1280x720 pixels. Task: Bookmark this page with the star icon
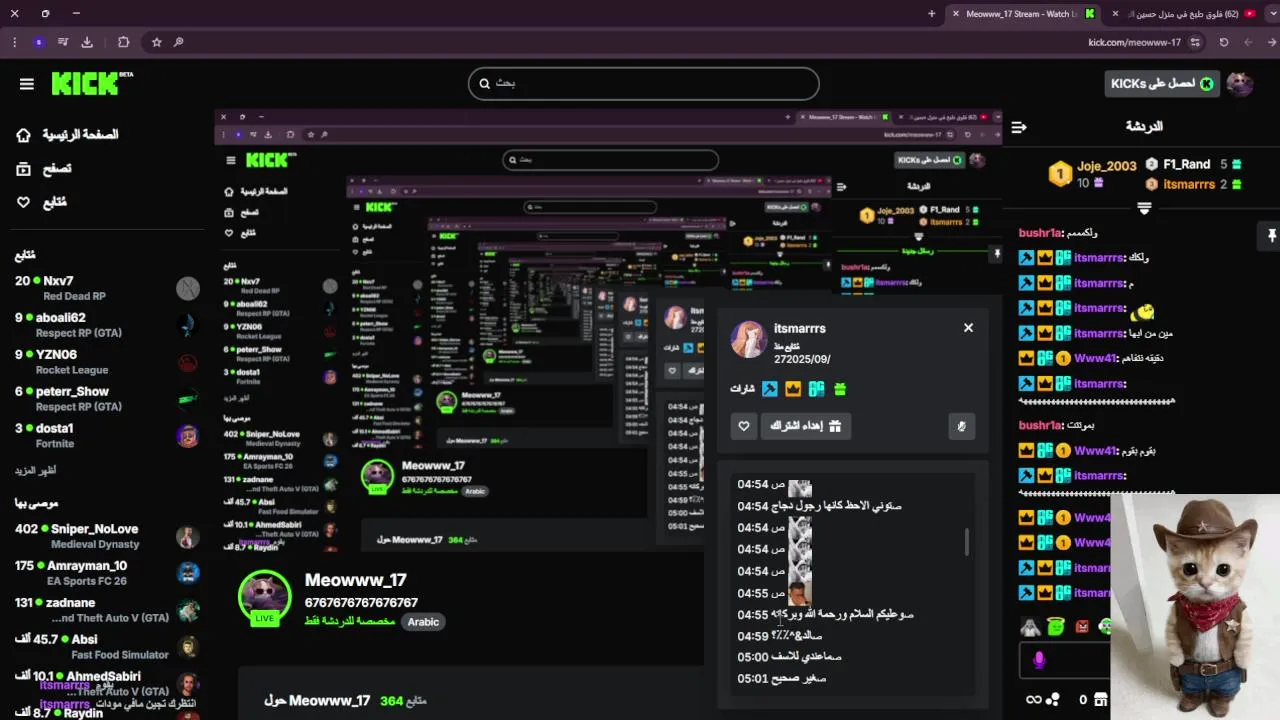pos(157,42)
